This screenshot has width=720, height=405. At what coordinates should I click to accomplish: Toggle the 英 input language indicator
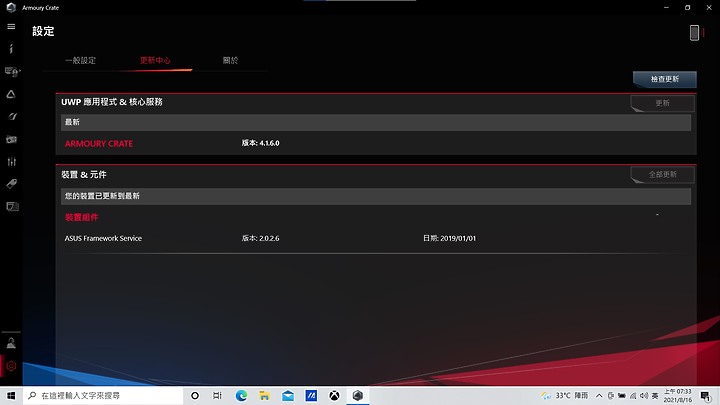click(x=655, y=395)
